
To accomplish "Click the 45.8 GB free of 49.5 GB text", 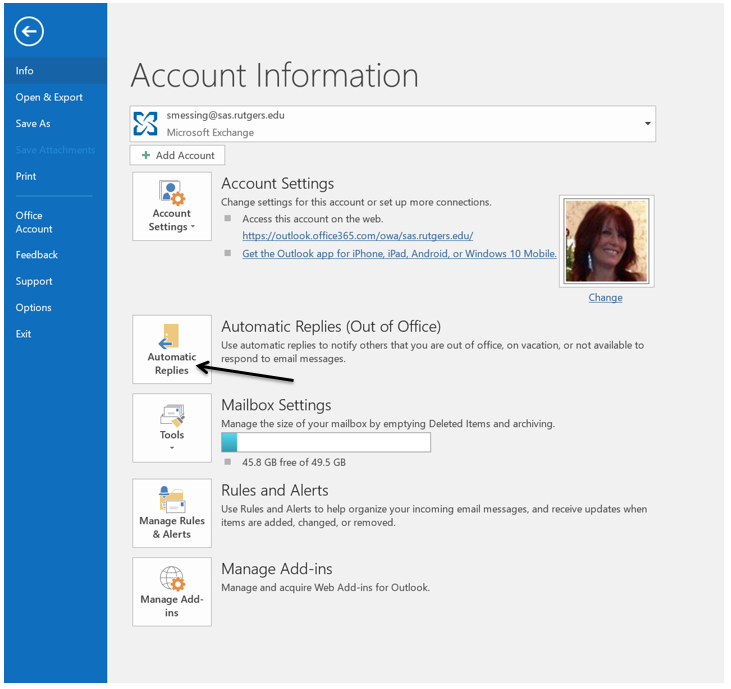I will coord(294,462).
